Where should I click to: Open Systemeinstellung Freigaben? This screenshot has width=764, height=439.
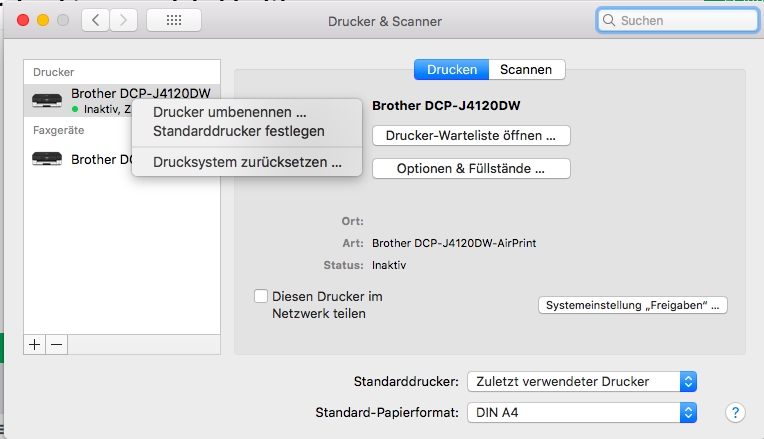pyautogui.click(x=632, y=305)
